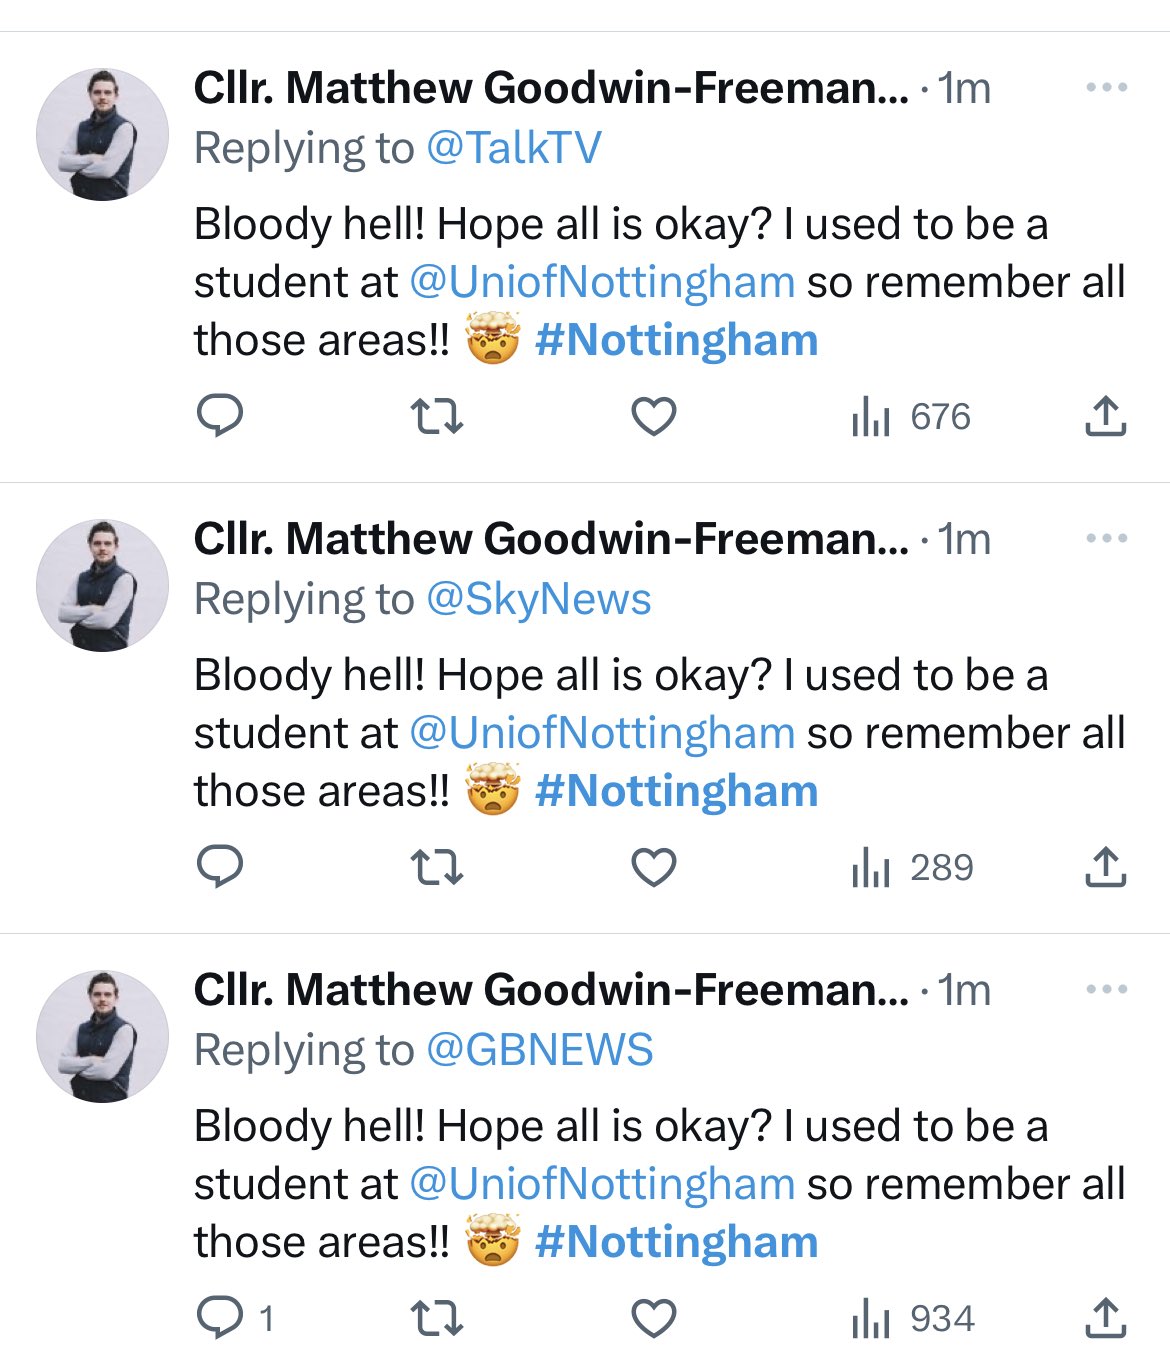Open the reply thread with 1 comment
Viewport: 1170px width, 1367px height.
coord(234,1318)
